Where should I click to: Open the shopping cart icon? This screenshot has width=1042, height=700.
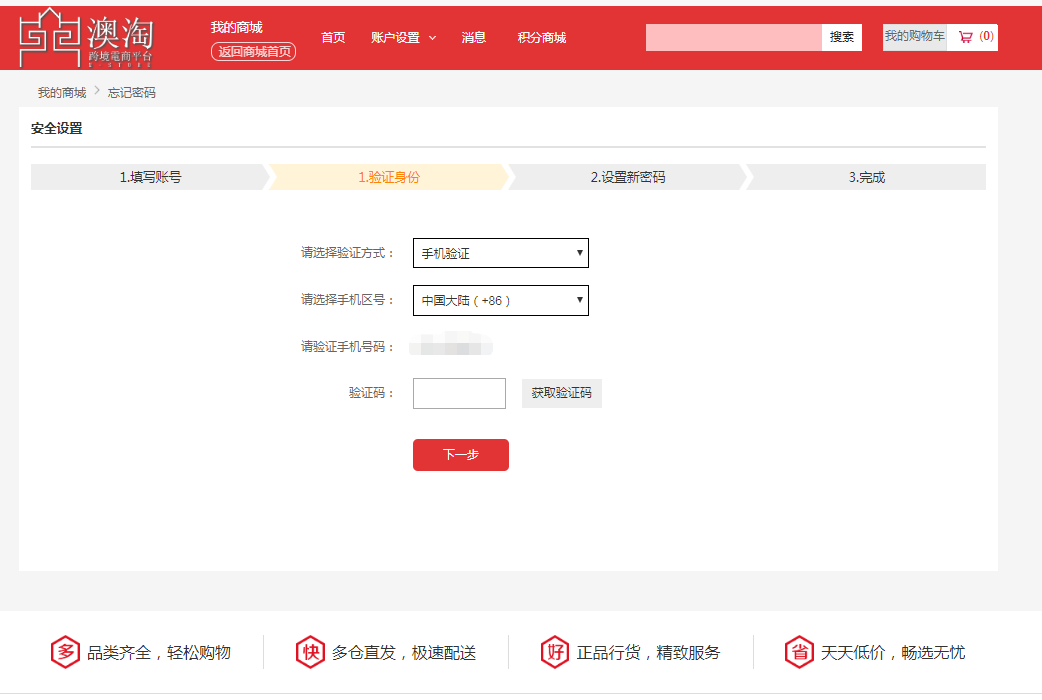click(x=965, y=37)
